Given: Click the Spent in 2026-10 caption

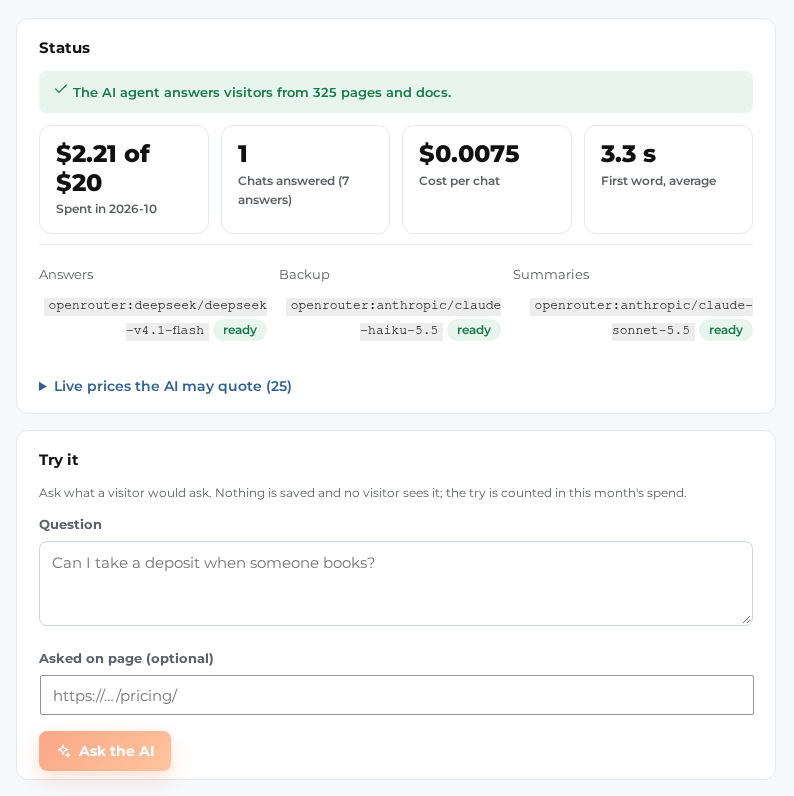Looking at the screenshot, I should [x=106, y=209].
